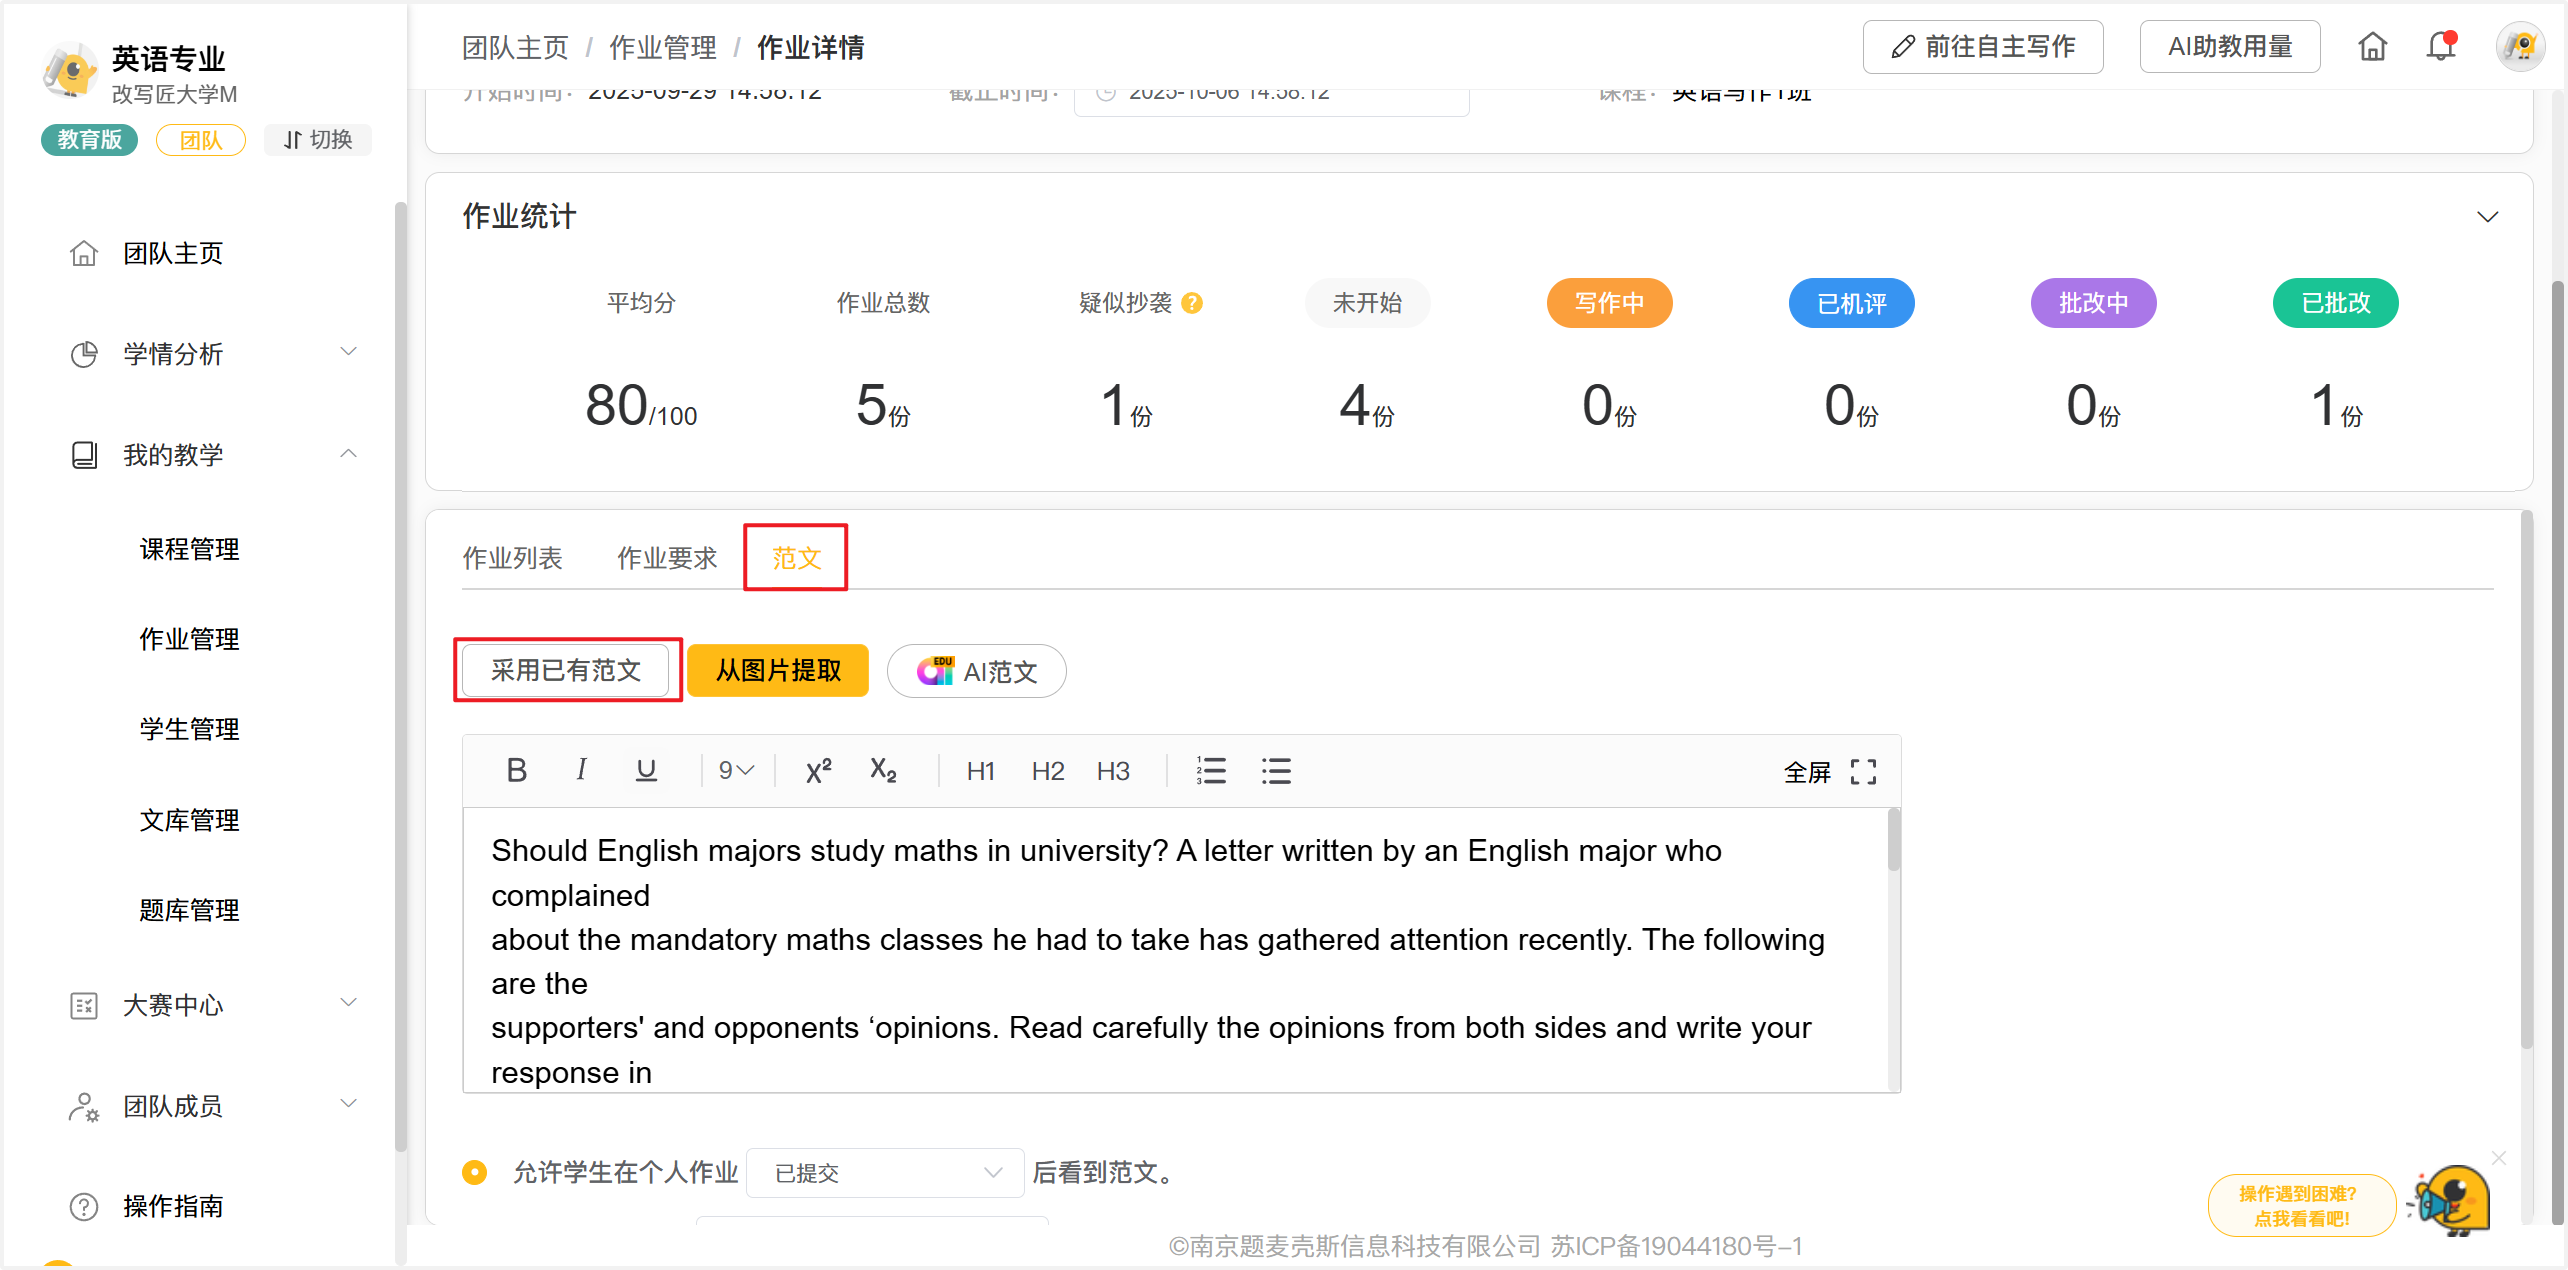Collapse the 作业统计 panel chevron
This screenshot has width=2568, height=1270.
point(2487,216)
